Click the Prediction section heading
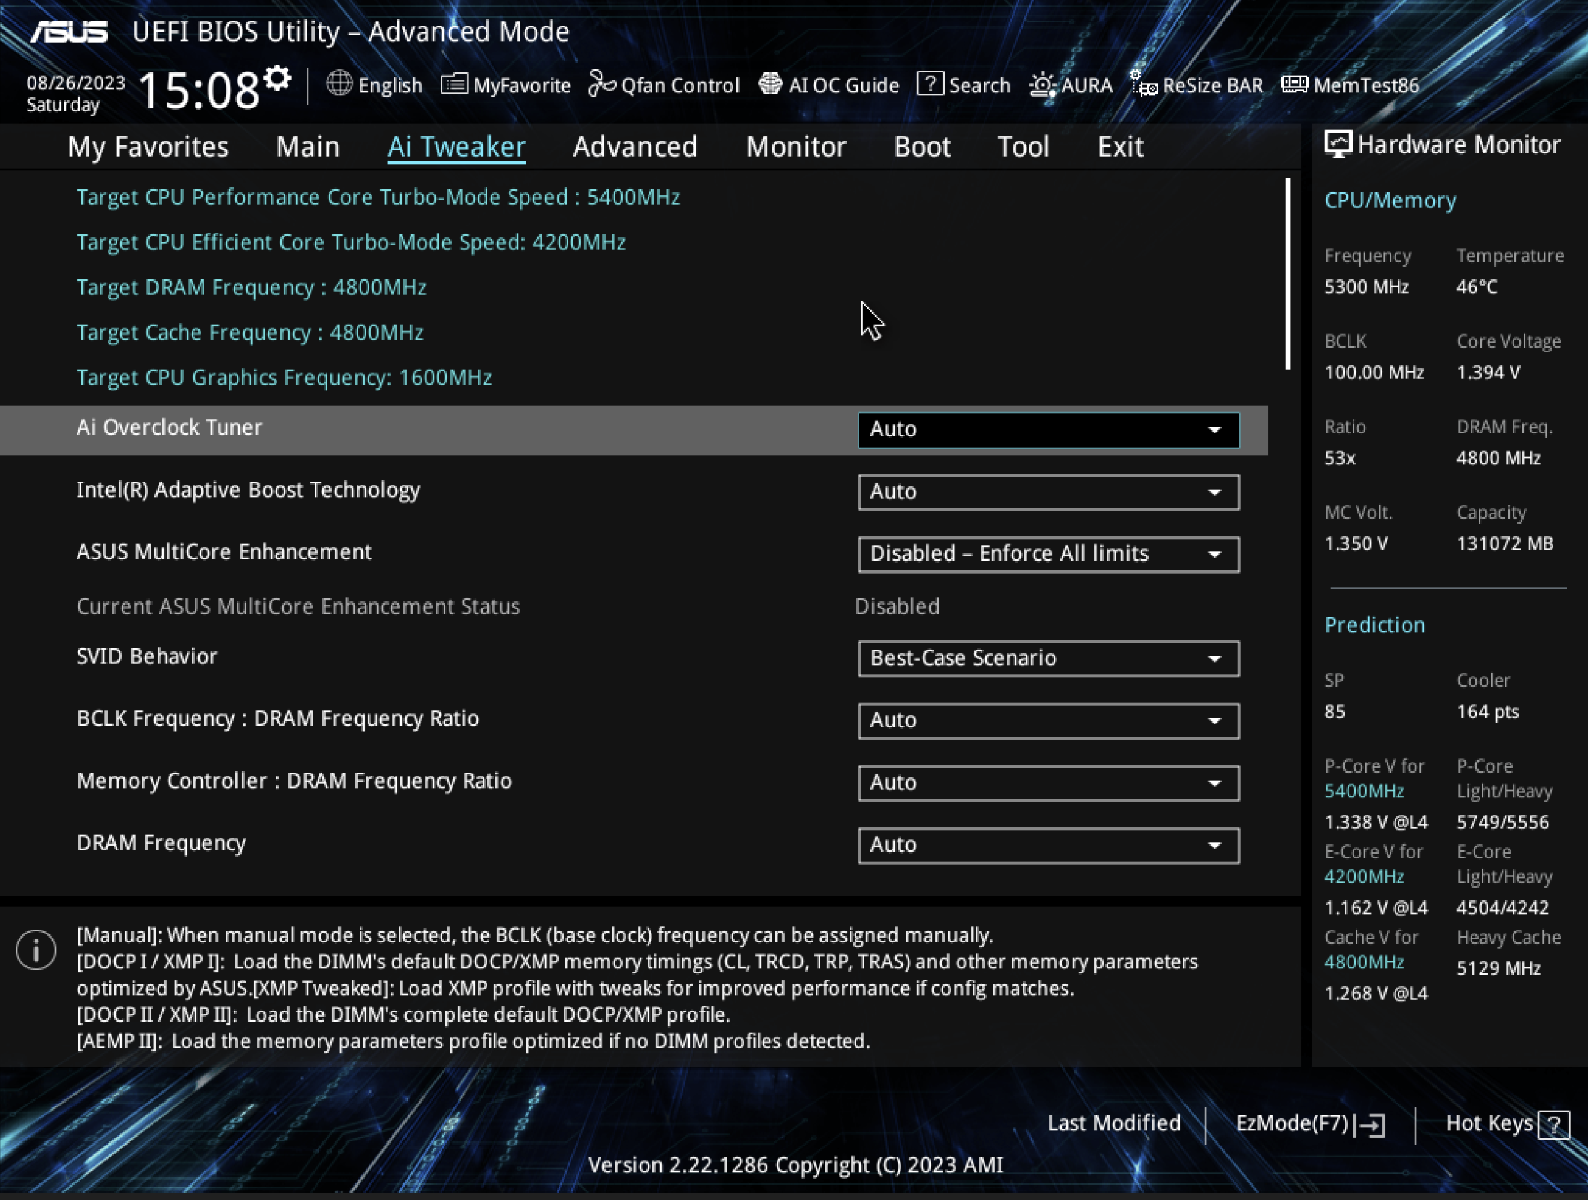 [1374, 625]
